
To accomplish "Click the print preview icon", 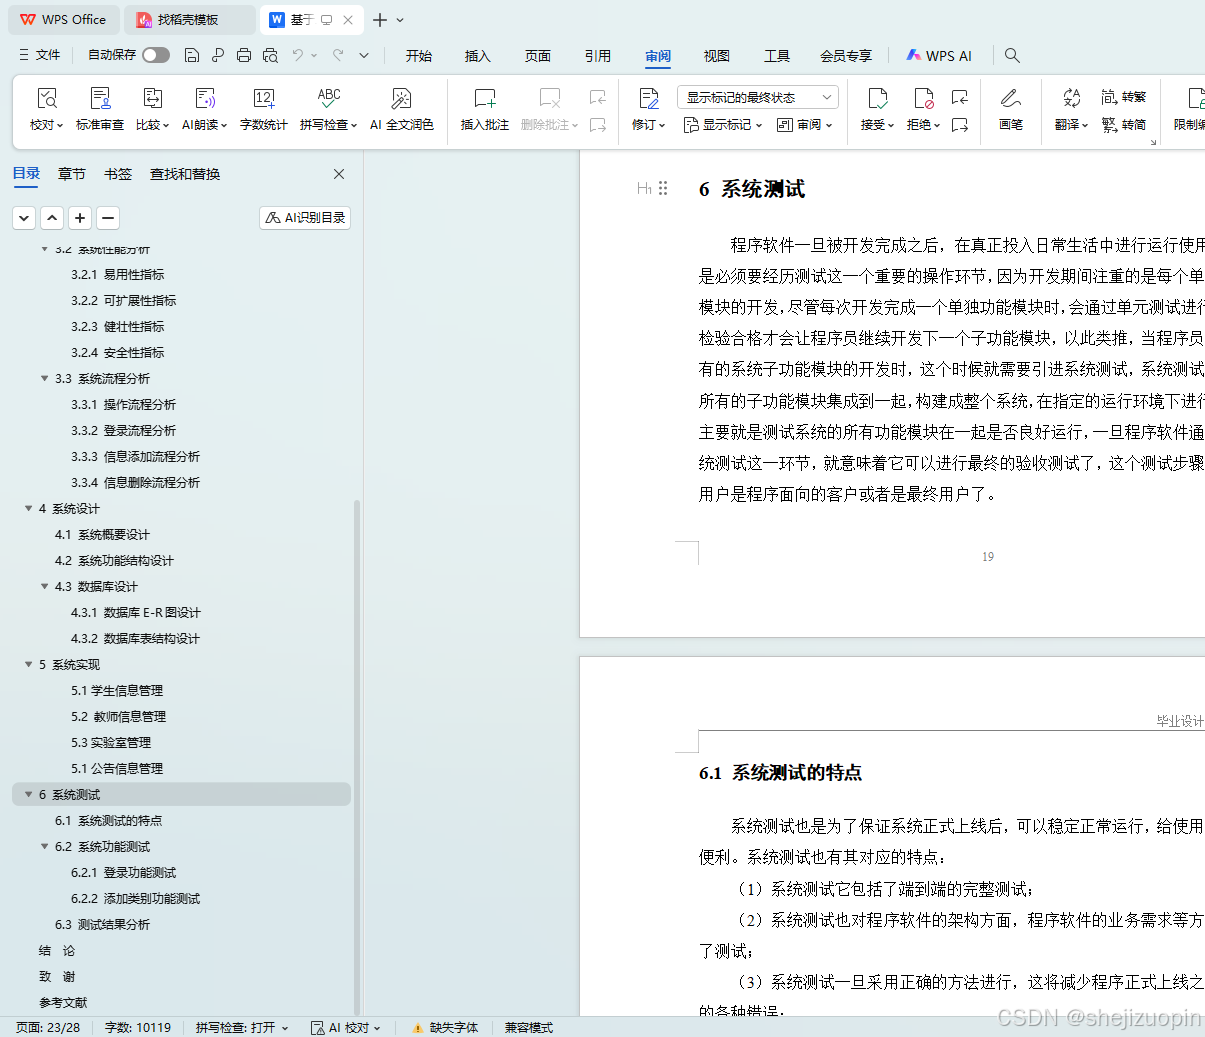I will pos(270,55).
